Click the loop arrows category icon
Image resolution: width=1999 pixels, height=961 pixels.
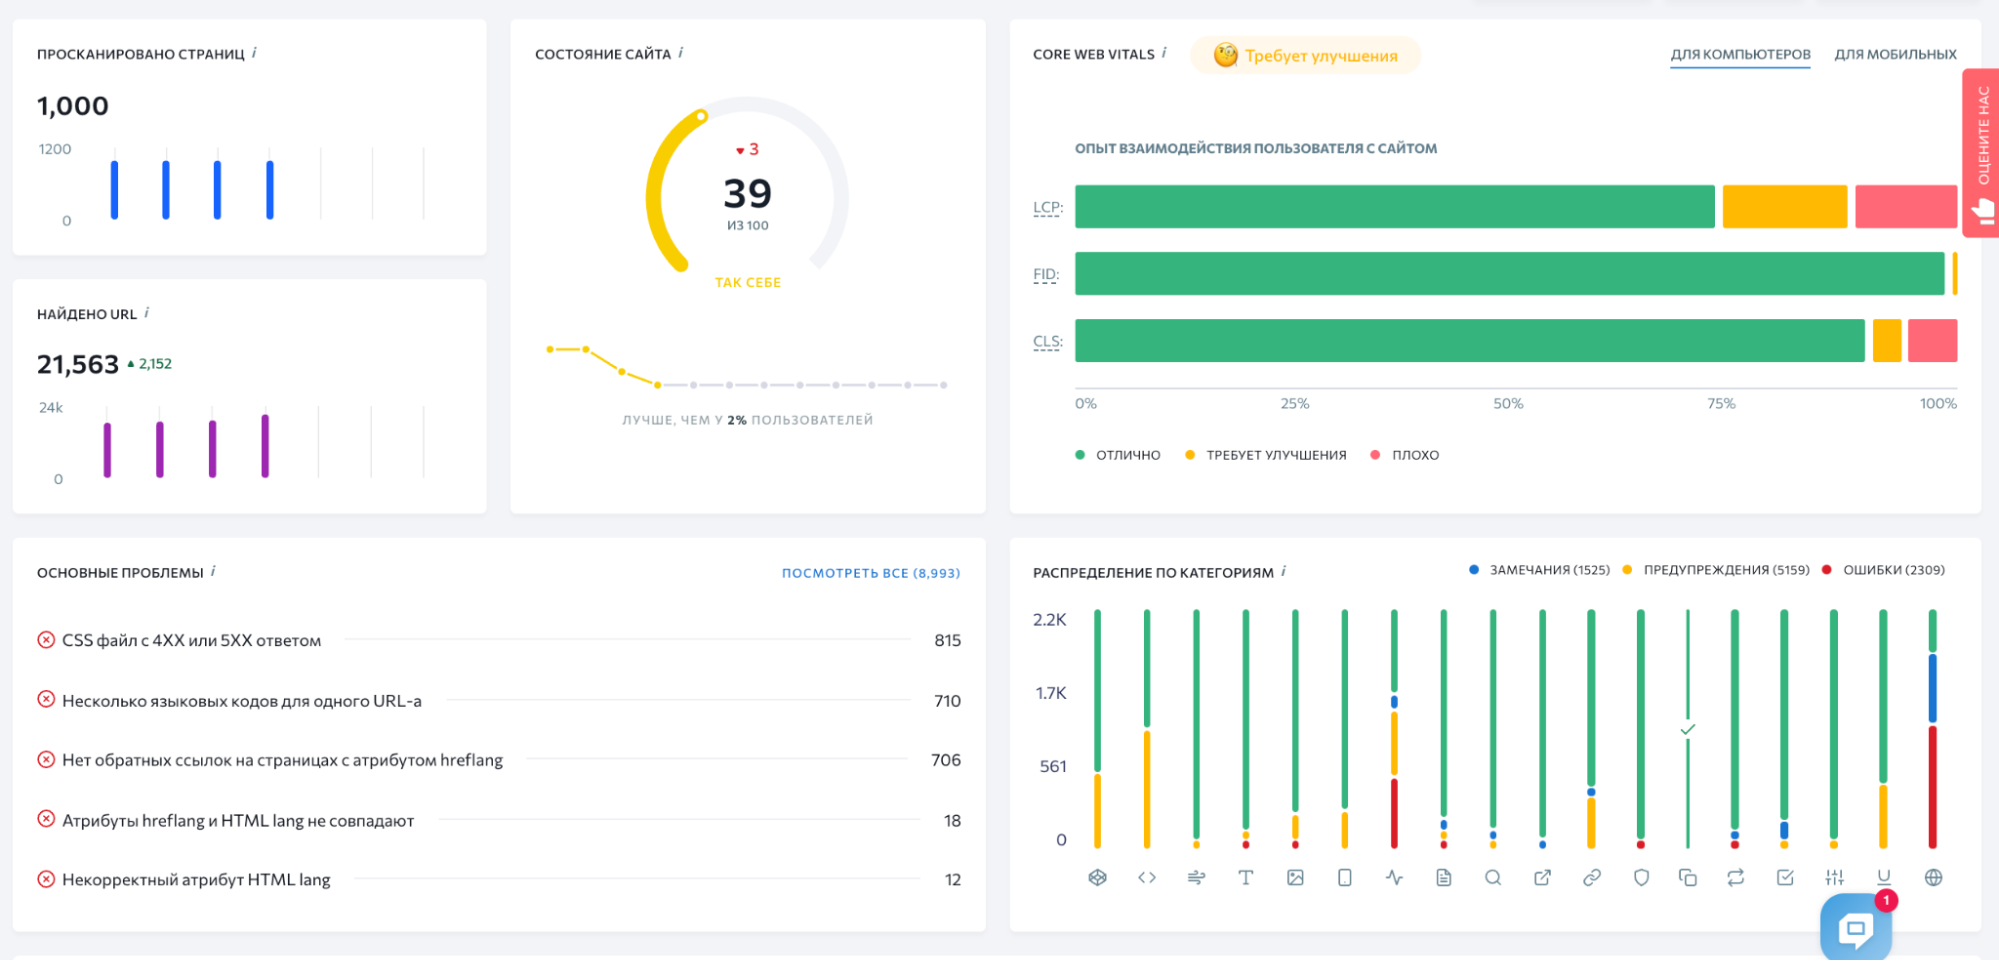[x=1735, y=878]
